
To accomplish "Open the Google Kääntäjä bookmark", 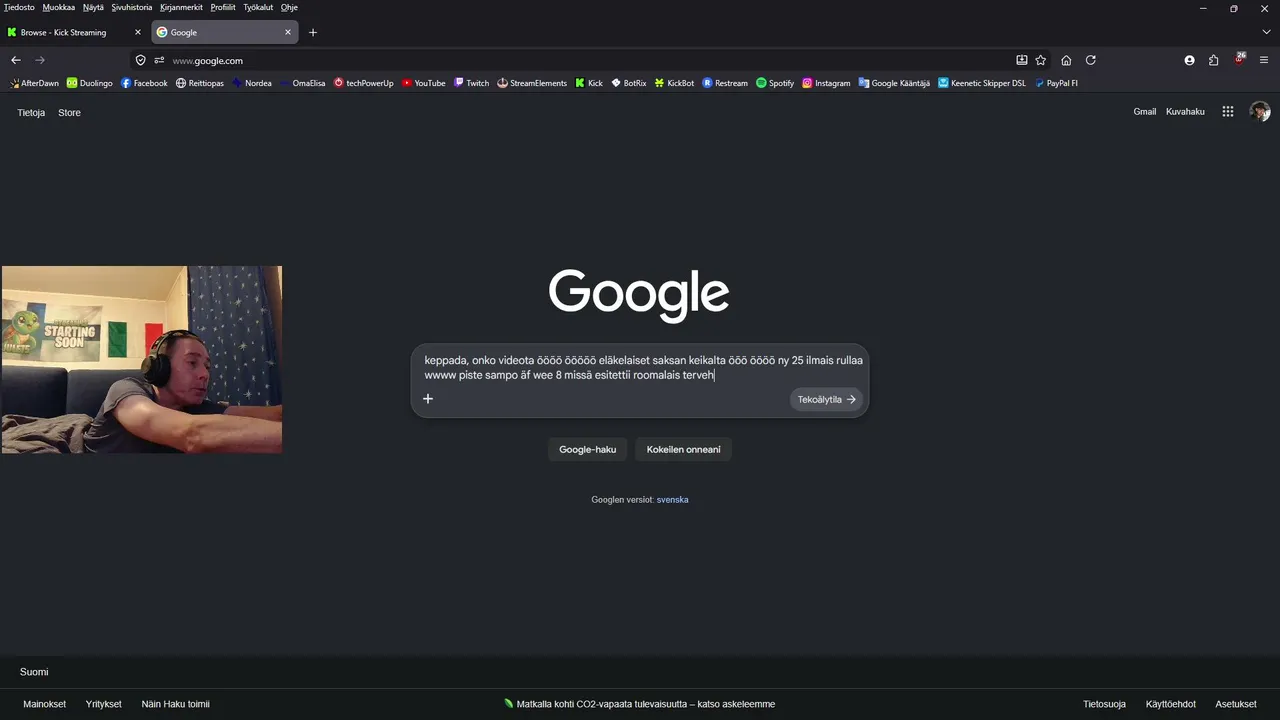I will 894,83.
